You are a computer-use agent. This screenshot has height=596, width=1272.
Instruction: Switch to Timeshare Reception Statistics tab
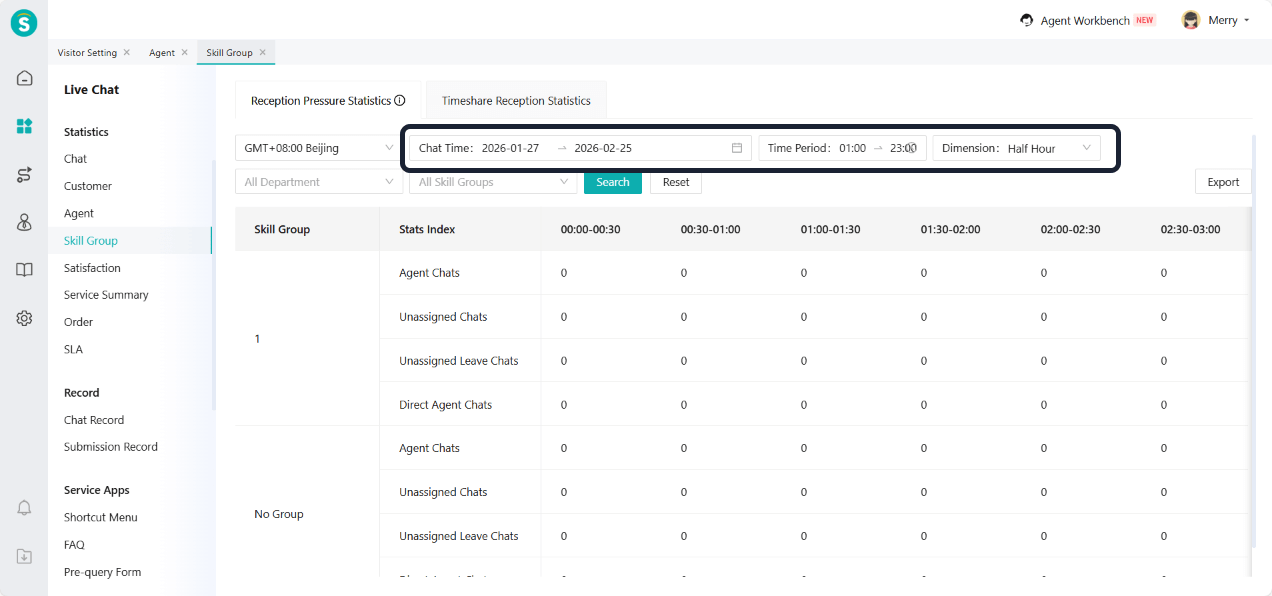(516, 100)
